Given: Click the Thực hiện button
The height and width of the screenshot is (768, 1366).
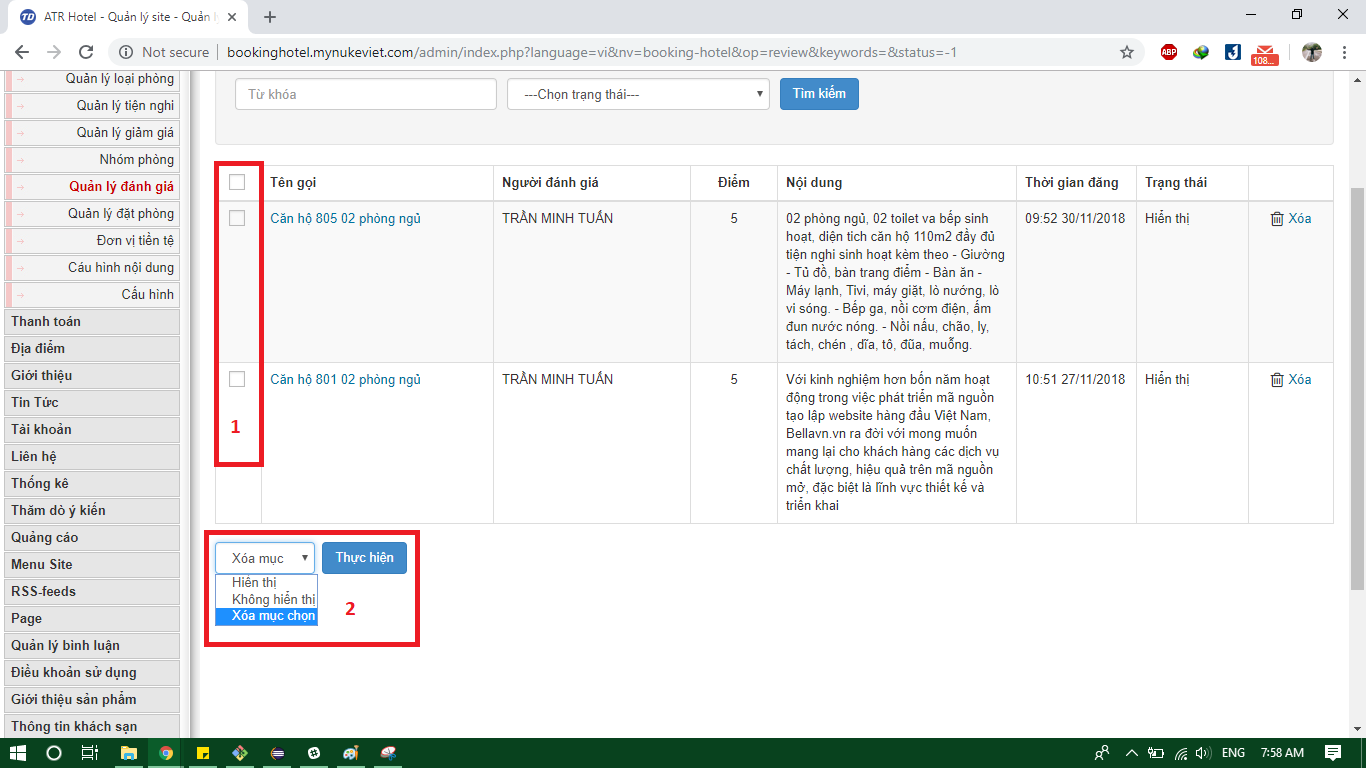Looking at the screenshot, I should pyautogui.click(x=364, y=558).
